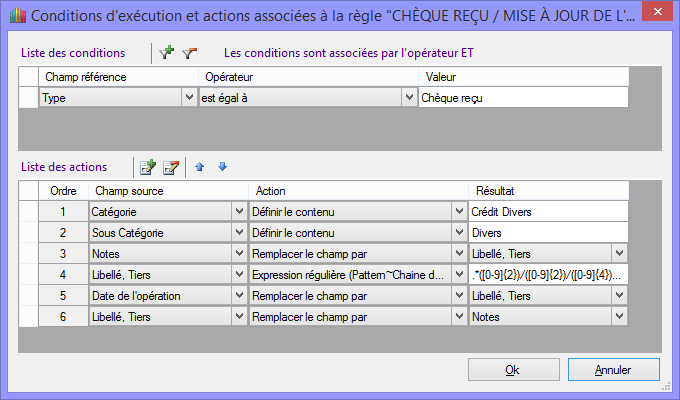The height and width of the screenshot is (400, 680).
Task: Click the Opérateur column header
Action: point(308,77)
